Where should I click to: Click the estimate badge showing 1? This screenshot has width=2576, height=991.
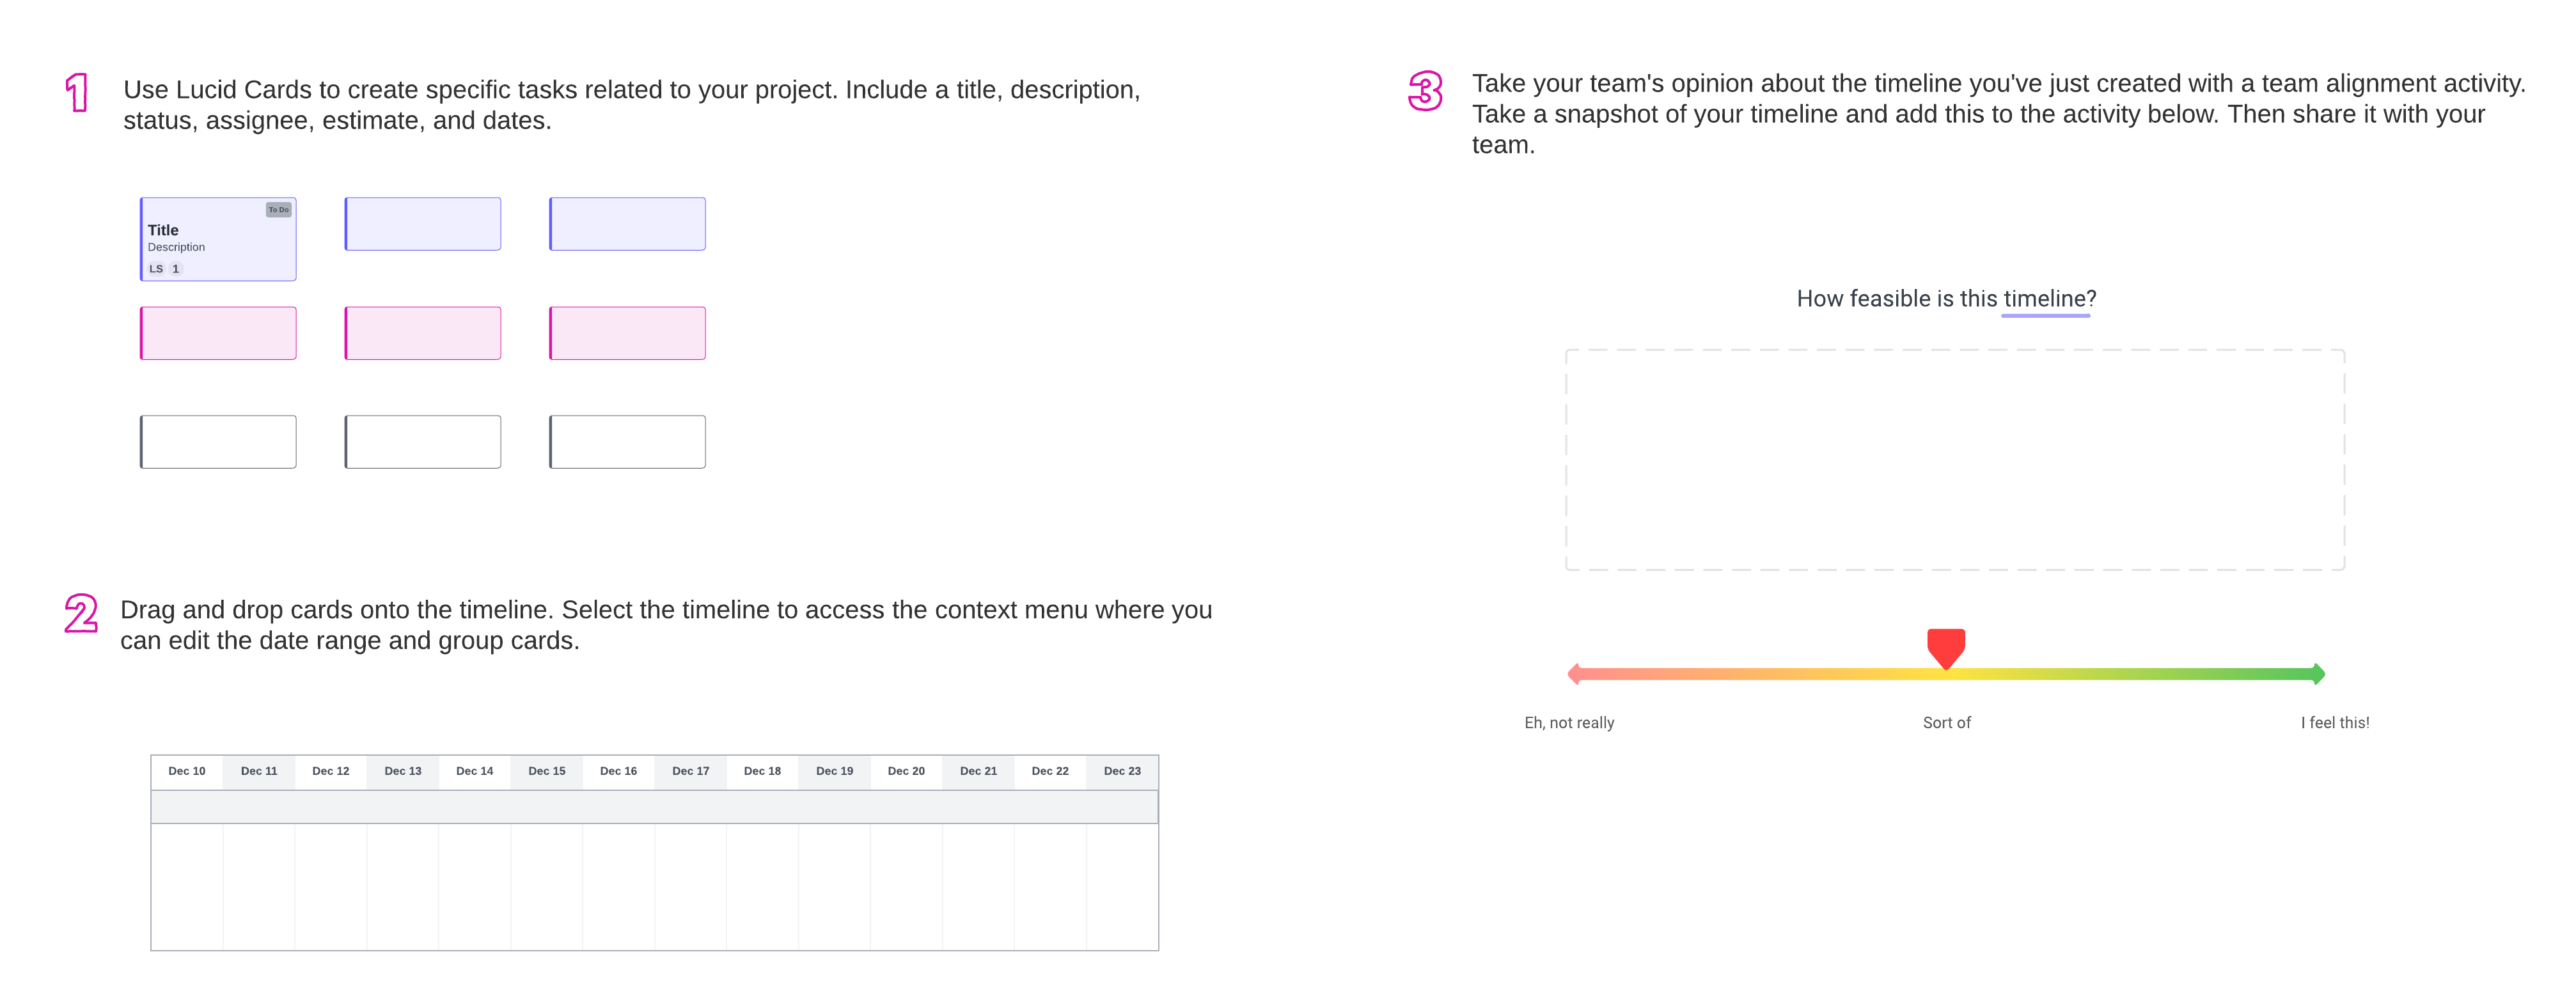(x=176, y=269)
